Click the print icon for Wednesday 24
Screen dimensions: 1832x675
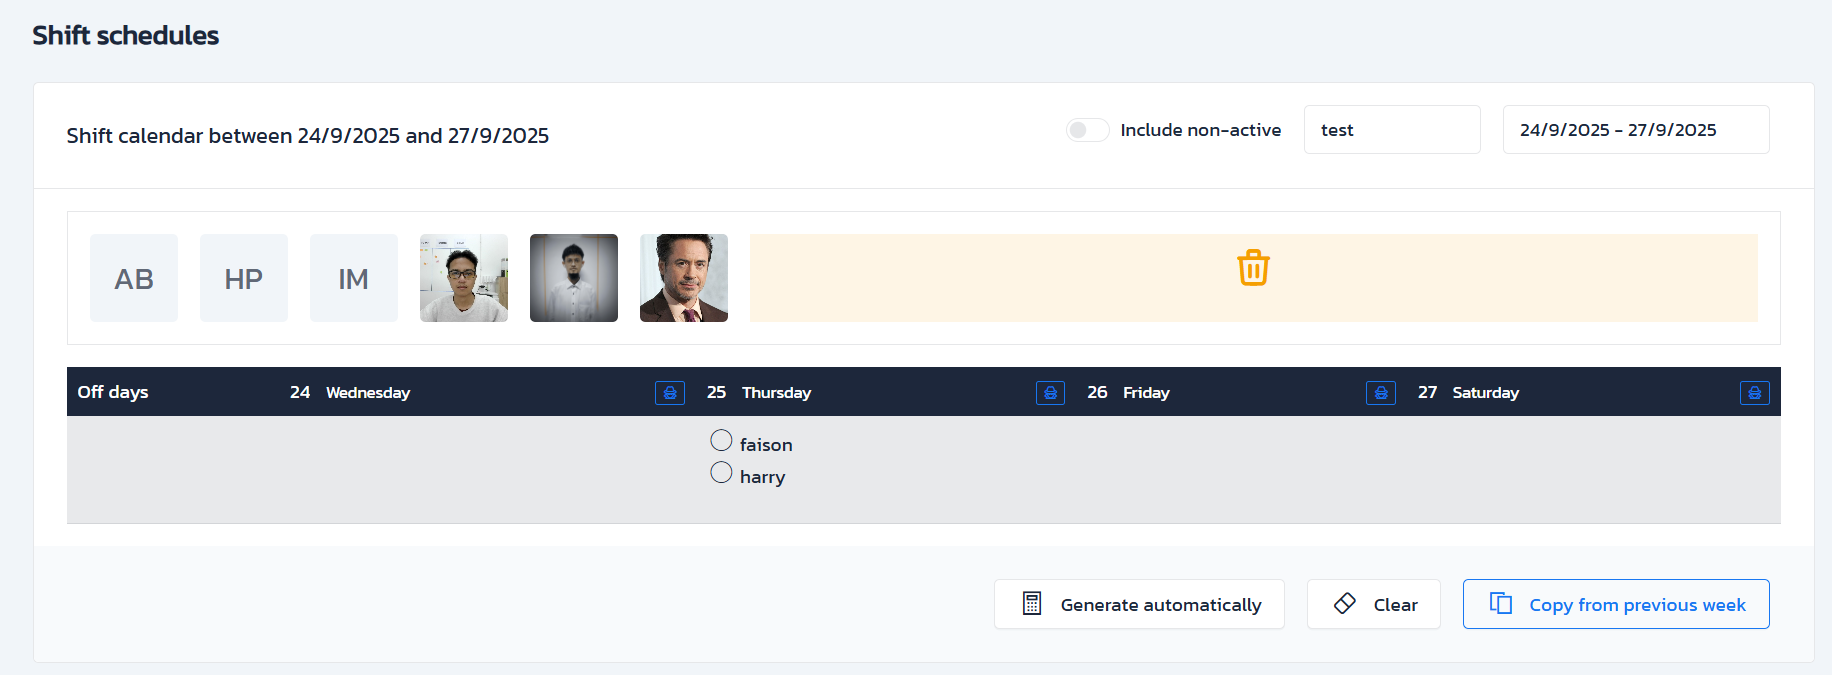point(670,393)
